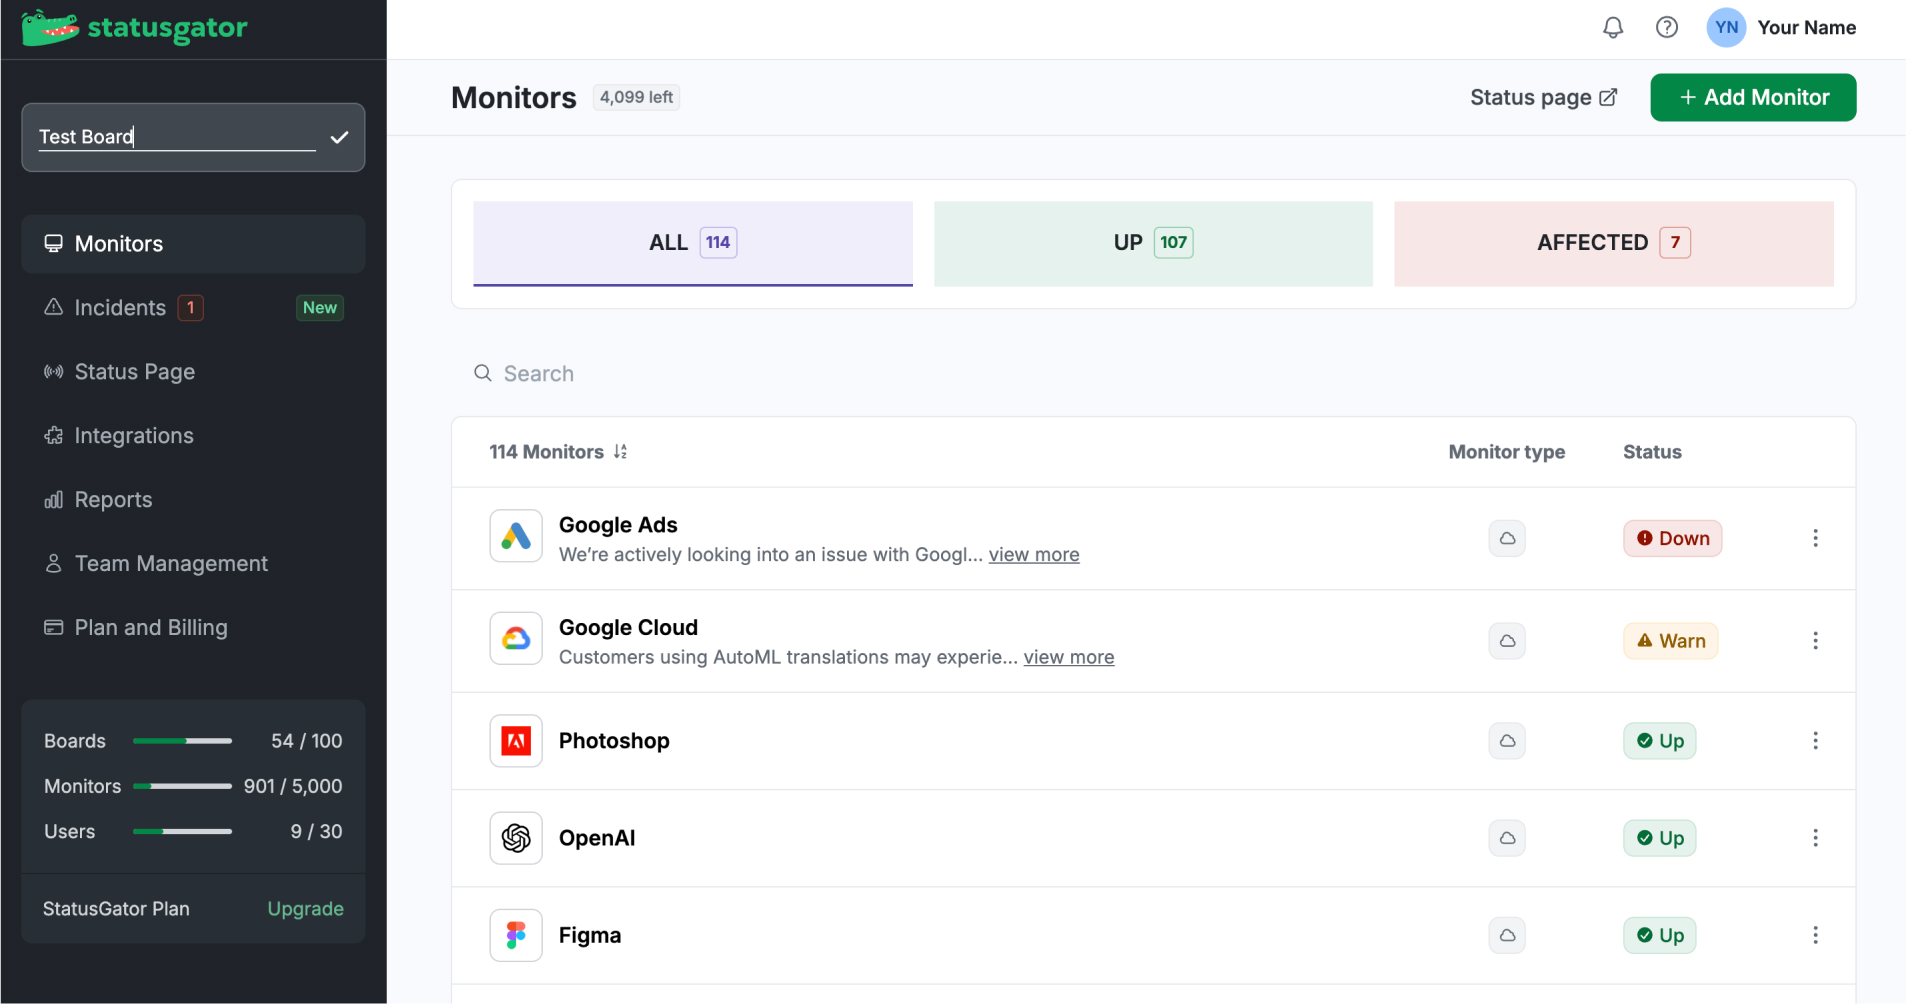Click the Figma monitor type cloud icon

(1507, 935)
